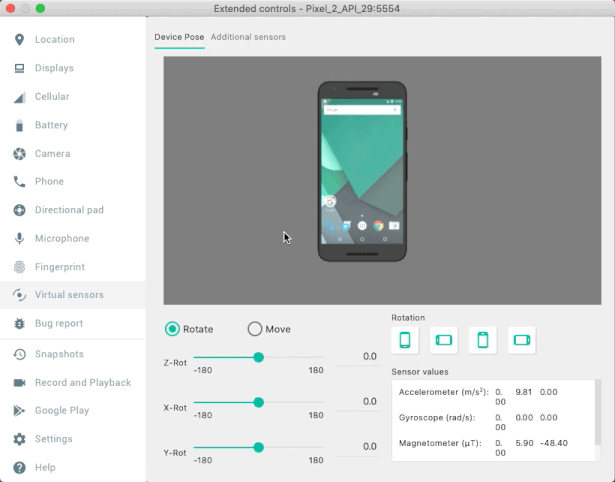Go to the Directional pad section
Image resolution: width=615 pixels, height=482 pixels.
tap(73, 210)
